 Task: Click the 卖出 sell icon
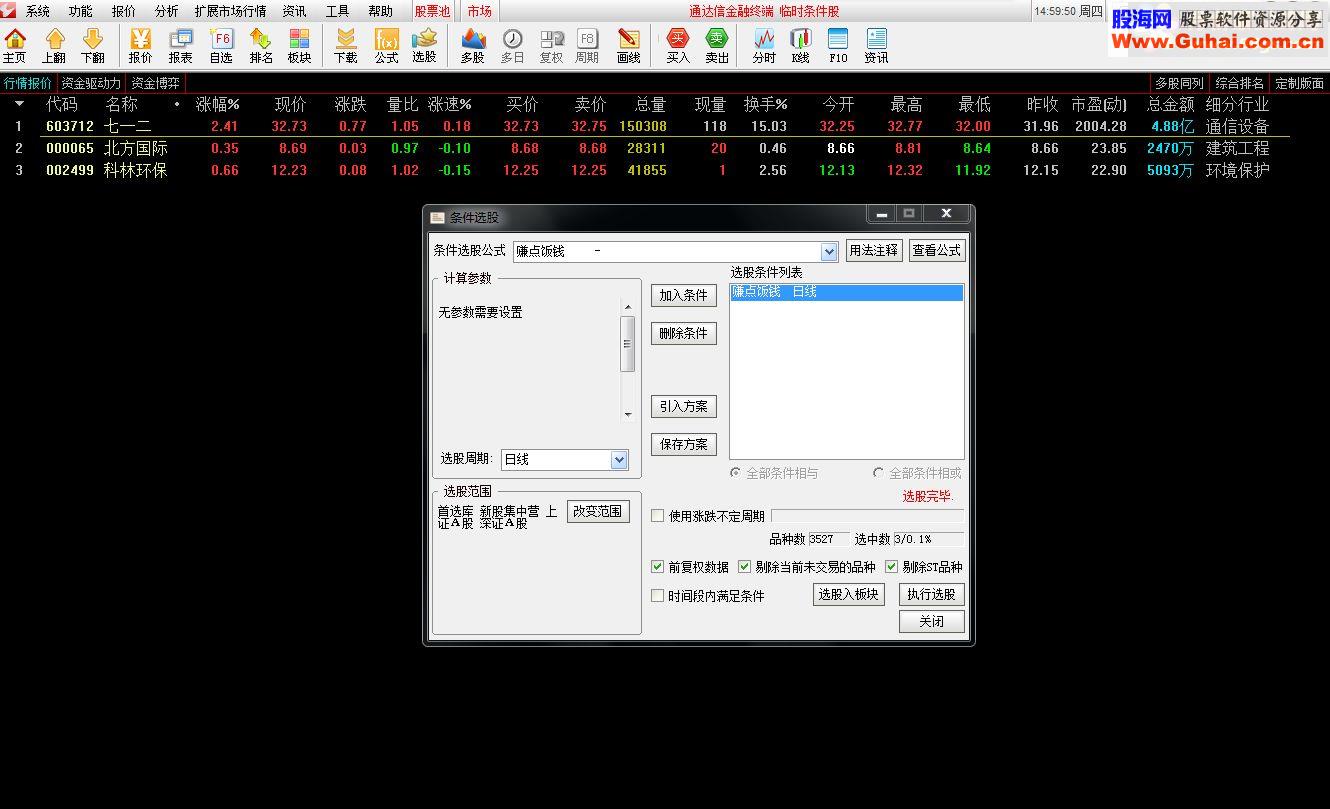[717, 45]
